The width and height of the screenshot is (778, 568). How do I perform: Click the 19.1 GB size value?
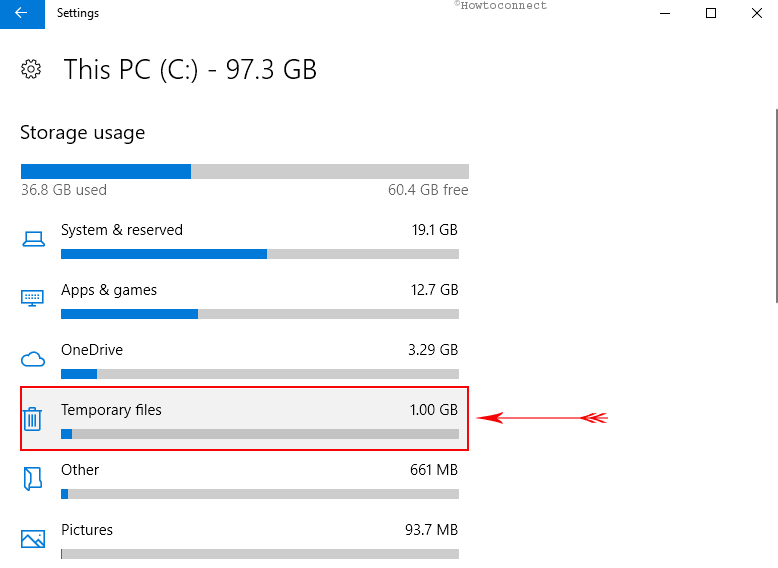pyautogui.click(x=435, y=230)
